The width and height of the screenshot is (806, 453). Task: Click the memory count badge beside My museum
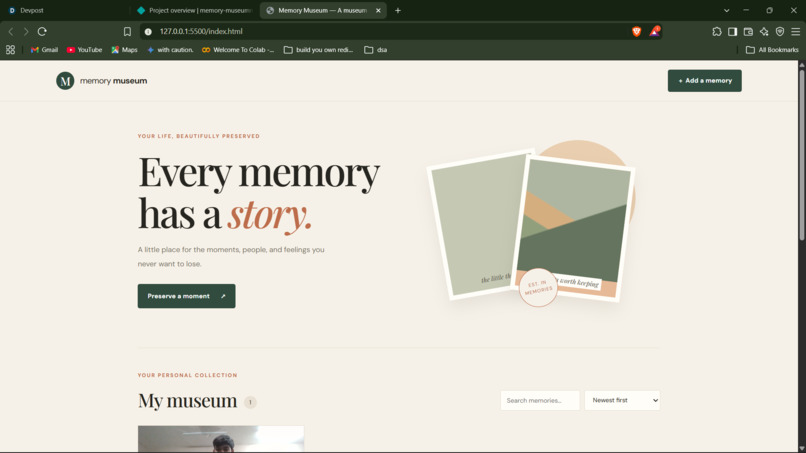tap(250, 402)
